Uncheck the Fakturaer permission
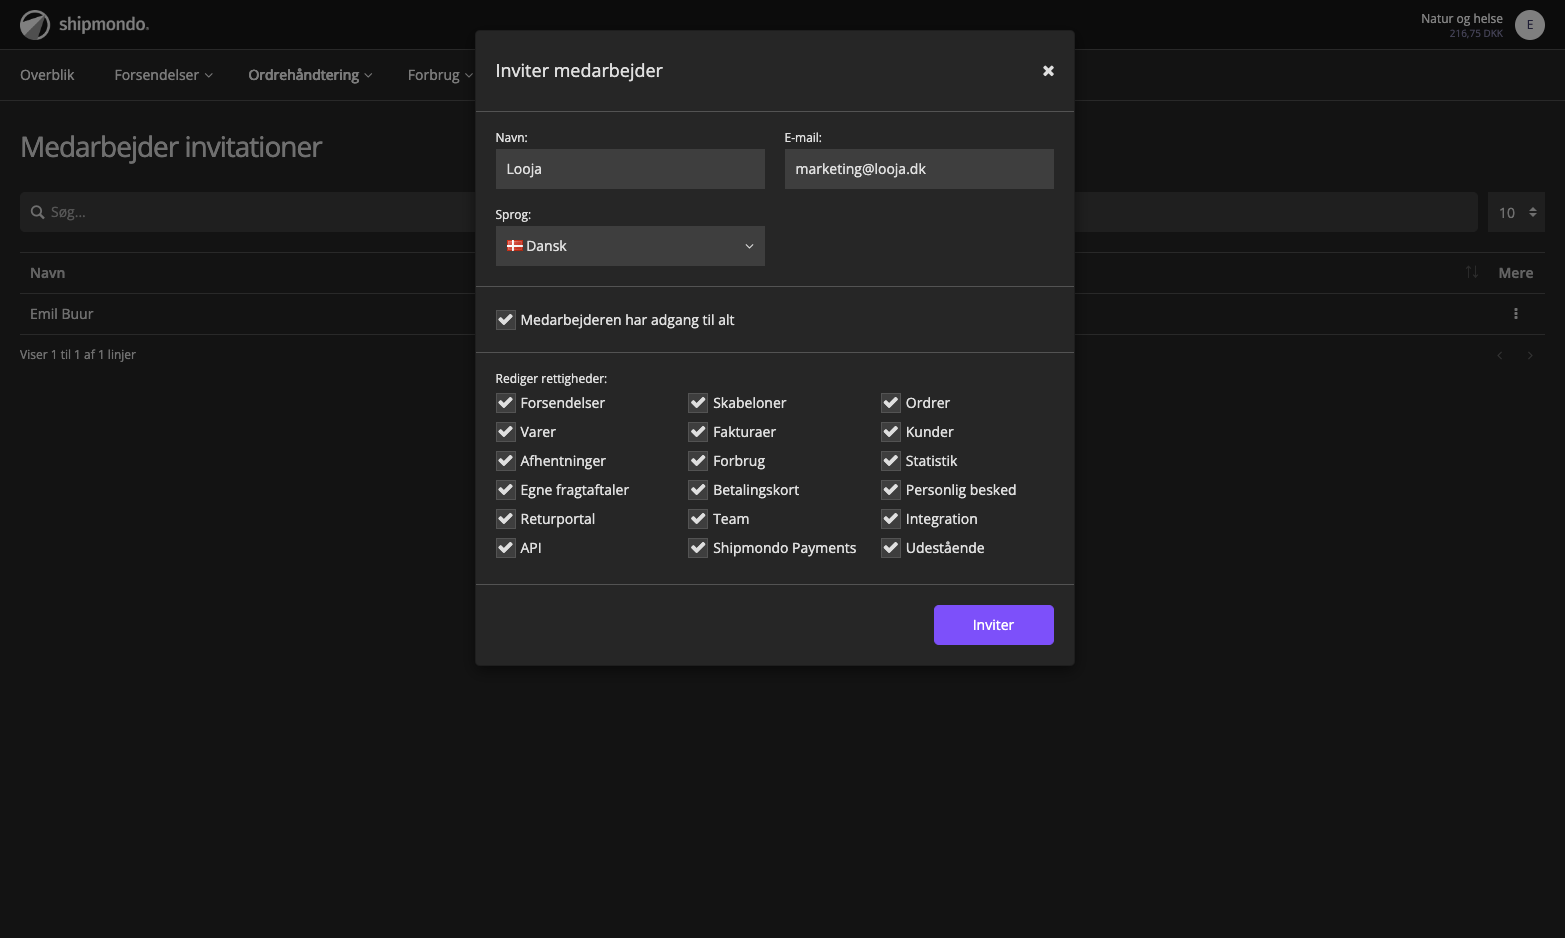 pyautogui.click(x=698, y=432)
